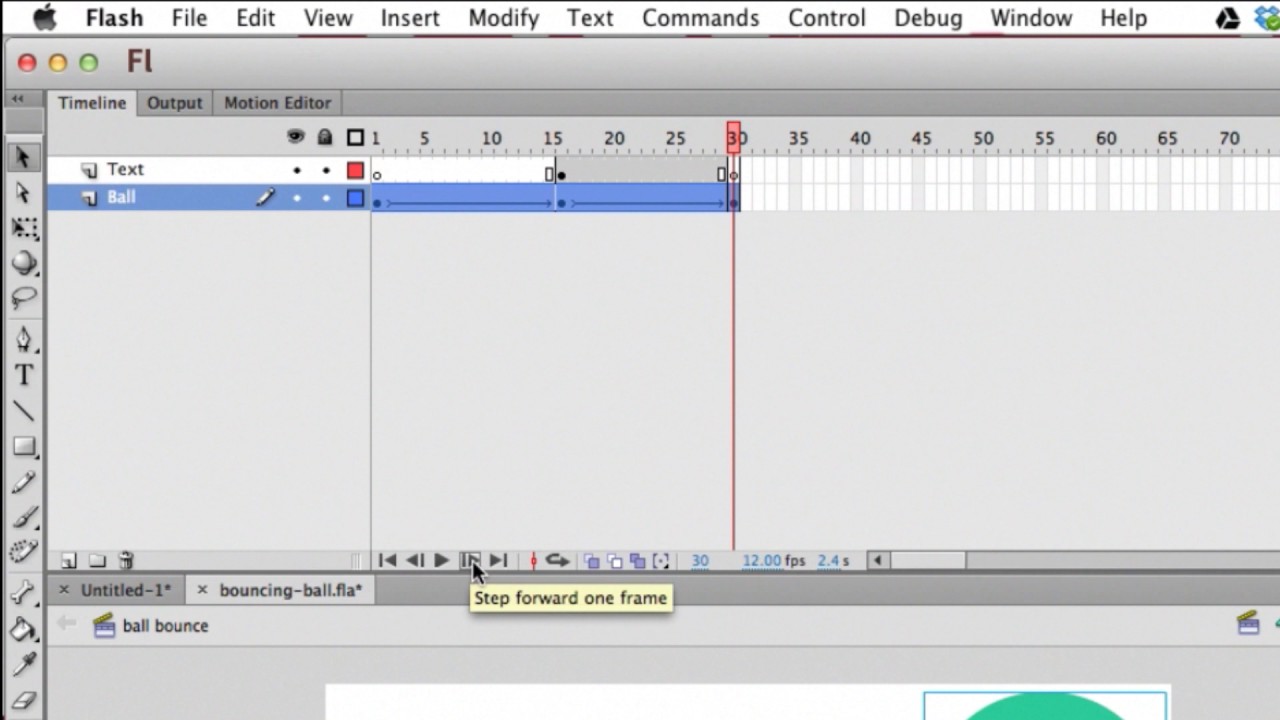Switch to the Timeline tab

[x=91, y=103]
